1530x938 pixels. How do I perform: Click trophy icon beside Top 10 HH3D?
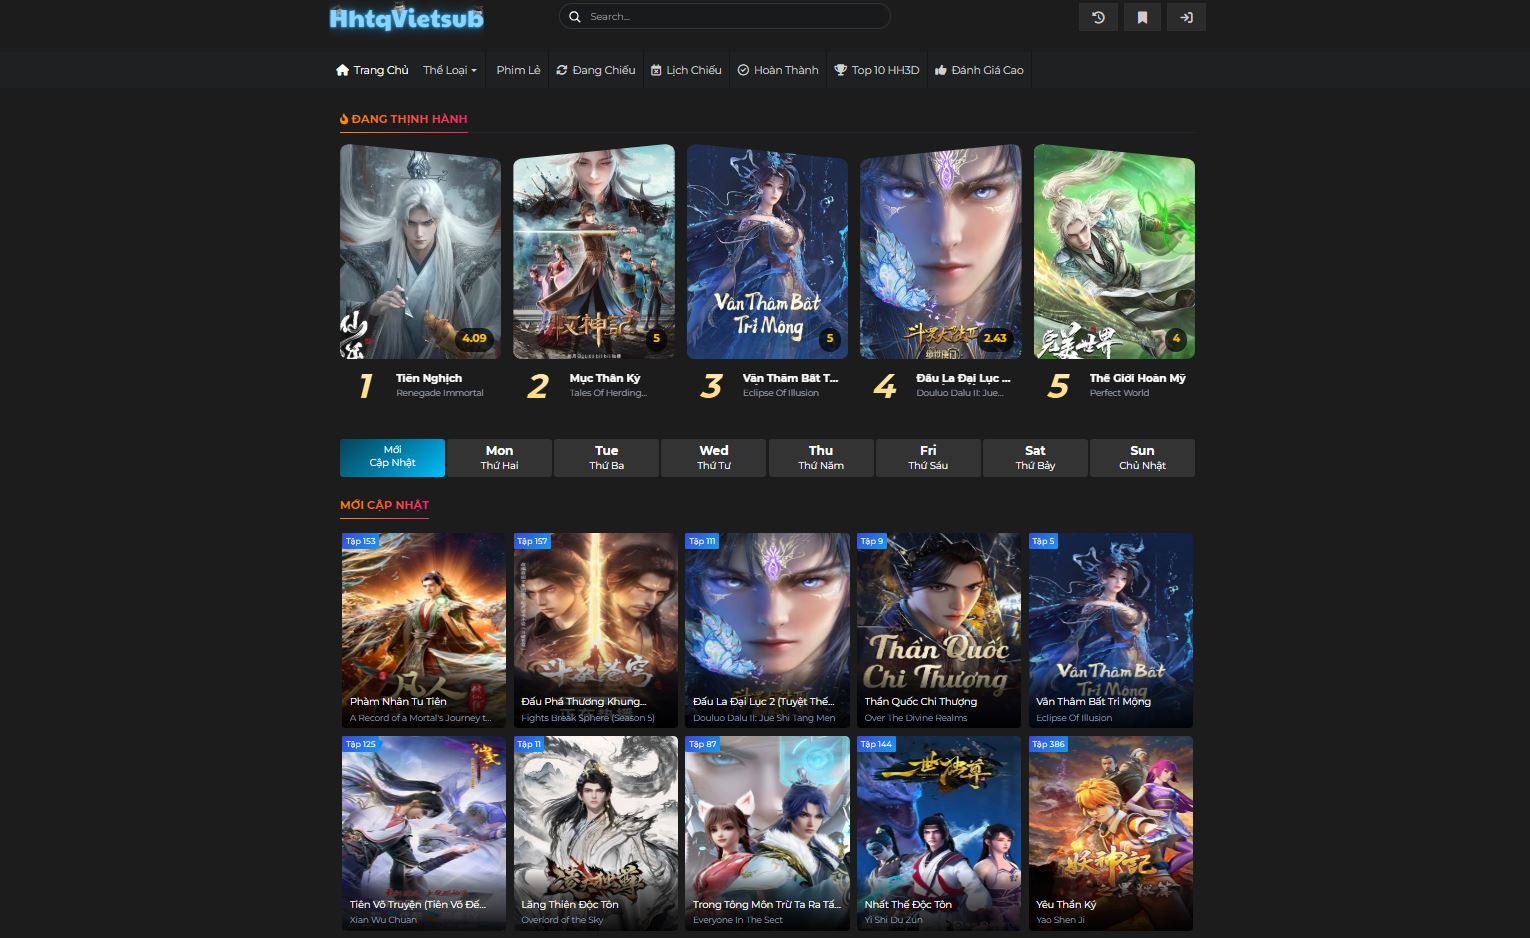841,70
